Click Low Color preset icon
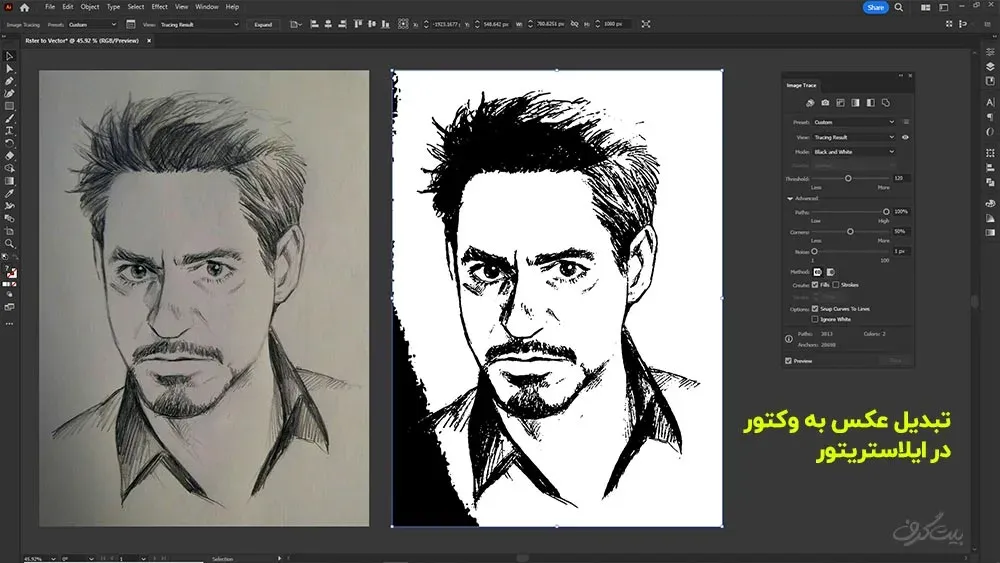Screen dimensions: 1000x563 [x=841, y=103]
